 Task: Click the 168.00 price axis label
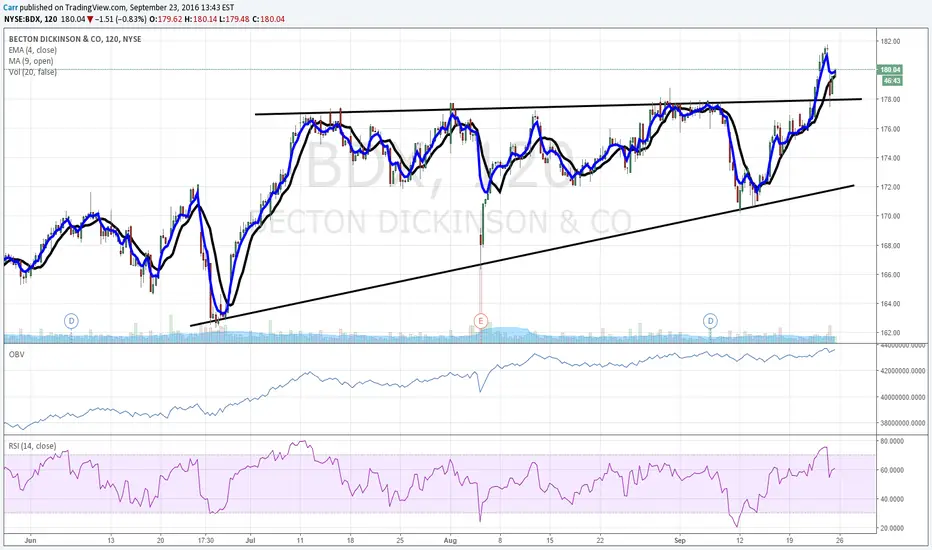[890, 245]
